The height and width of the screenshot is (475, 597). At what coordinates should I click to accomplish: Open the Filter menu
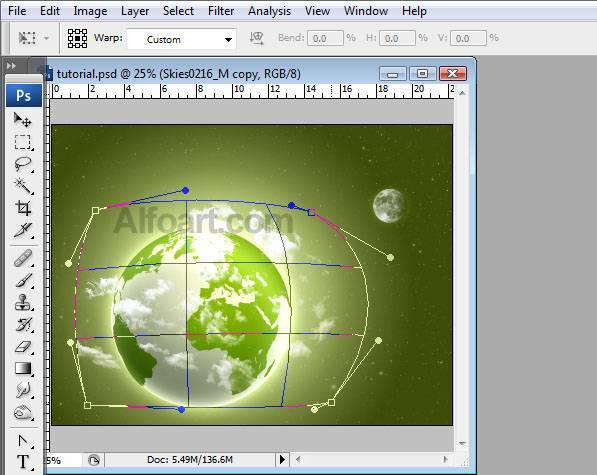(221, 11)
